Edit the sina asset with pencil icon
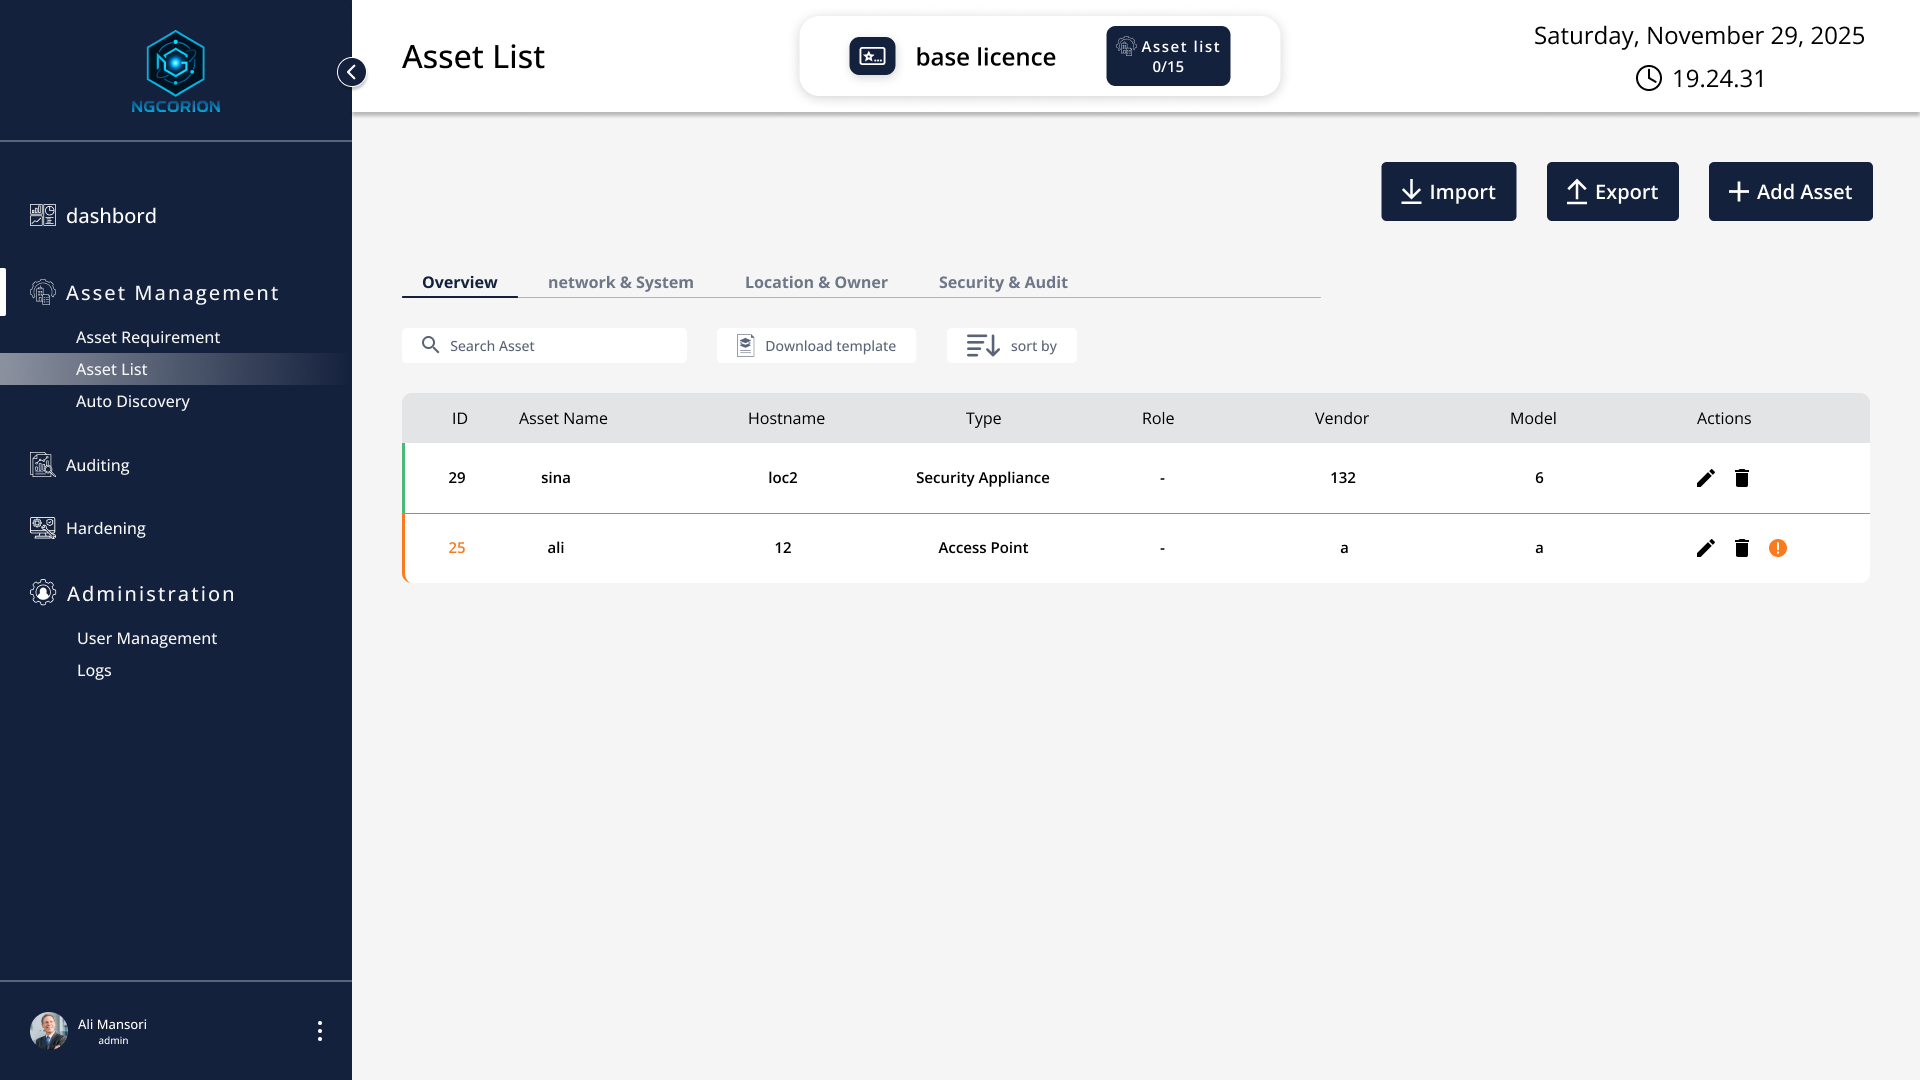 tap(1706, 478)
